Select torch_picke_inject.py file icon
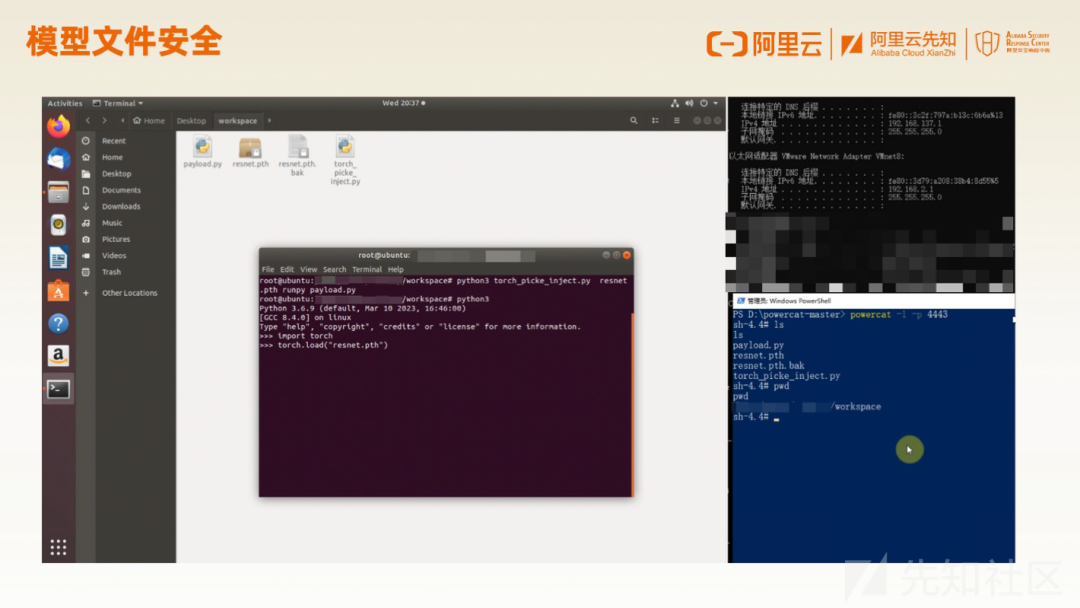 tap(345, 160)
